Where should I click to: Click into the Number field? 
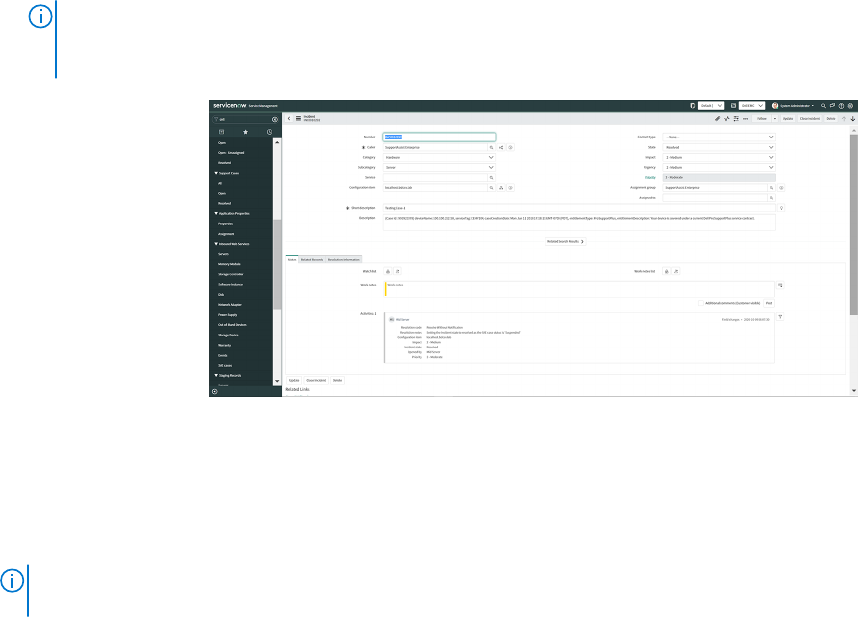(x=439, y=137)
